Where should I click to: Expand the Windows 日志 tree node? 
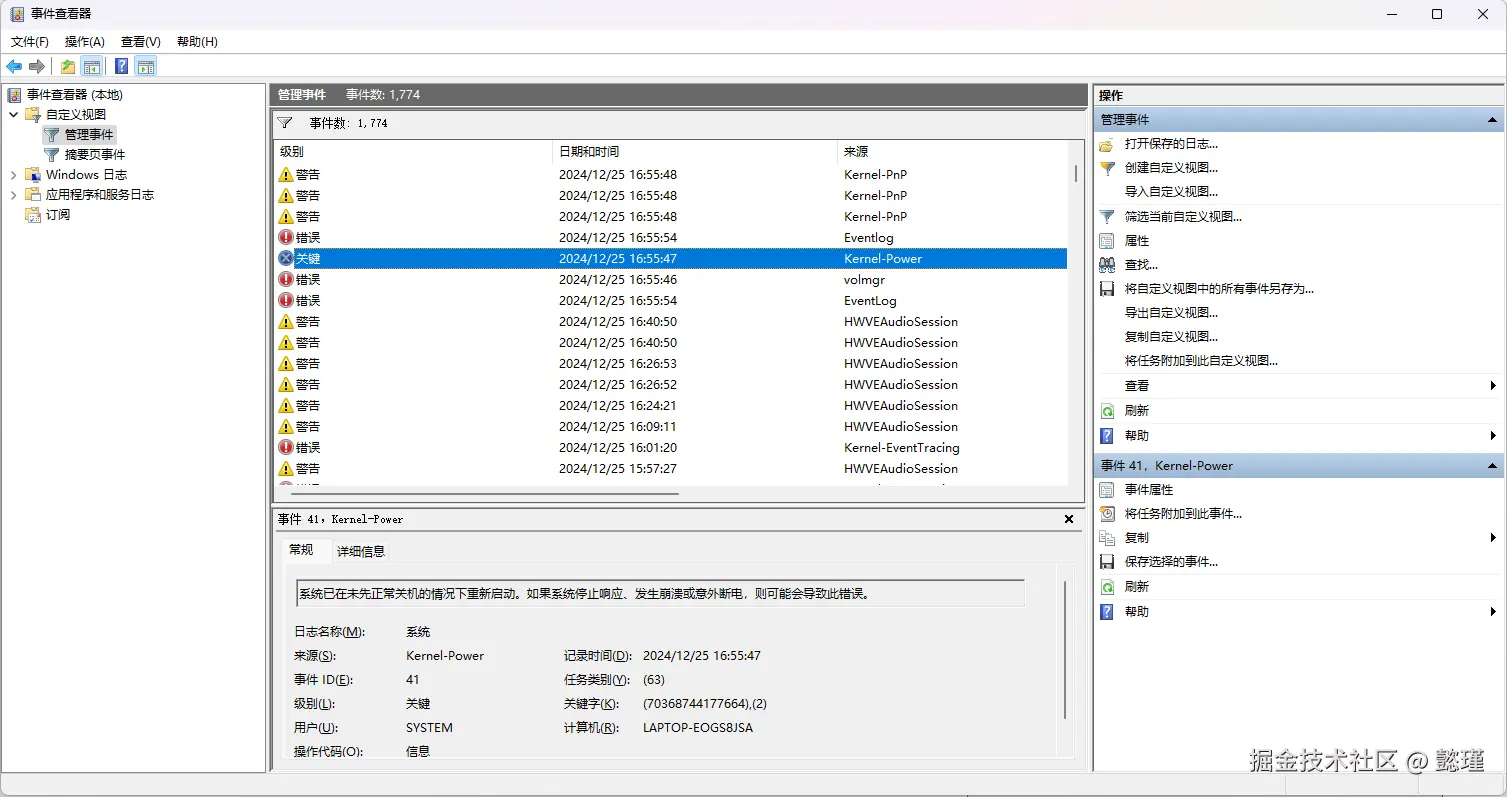coord(14,175)
